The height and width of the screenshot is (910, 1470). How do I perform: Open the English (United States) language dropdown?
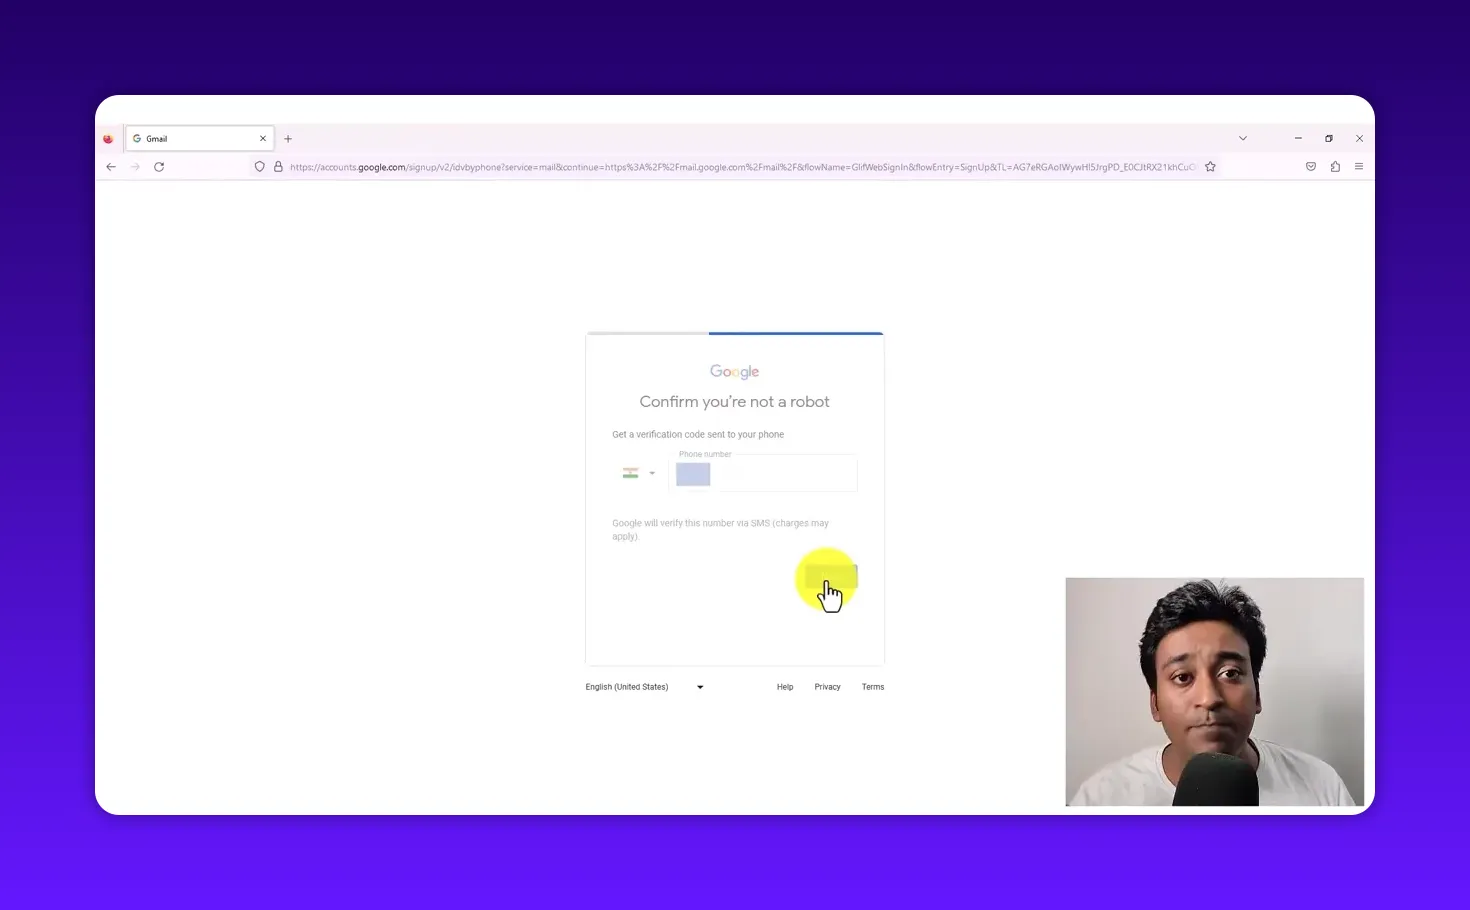643,687
